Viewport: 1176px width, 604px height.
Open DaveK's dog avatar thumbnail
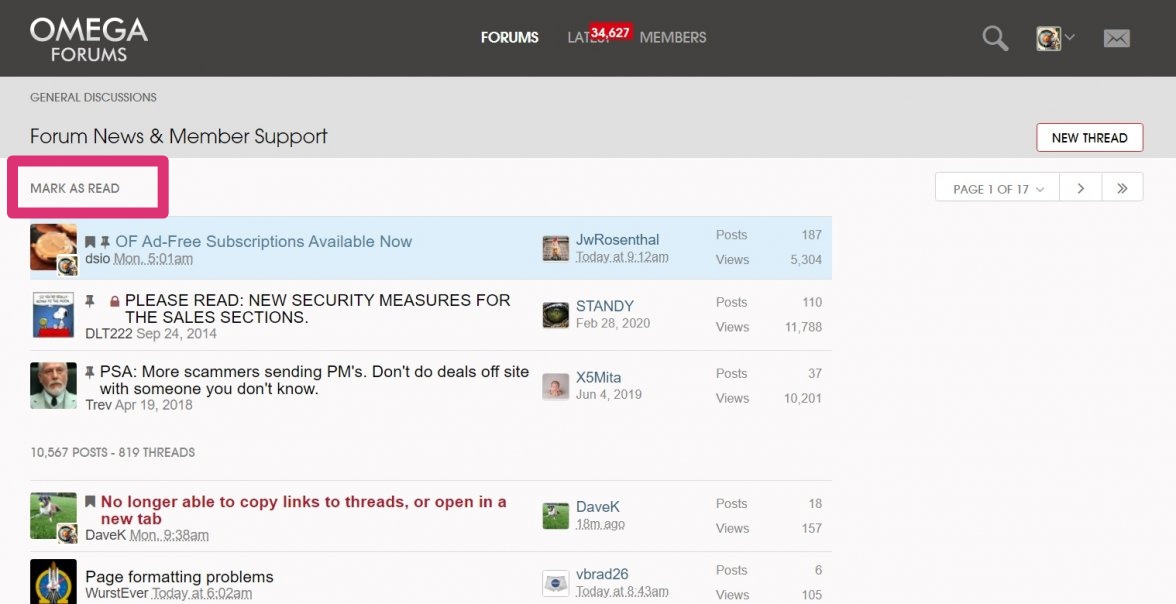click(x=52, y=514)
